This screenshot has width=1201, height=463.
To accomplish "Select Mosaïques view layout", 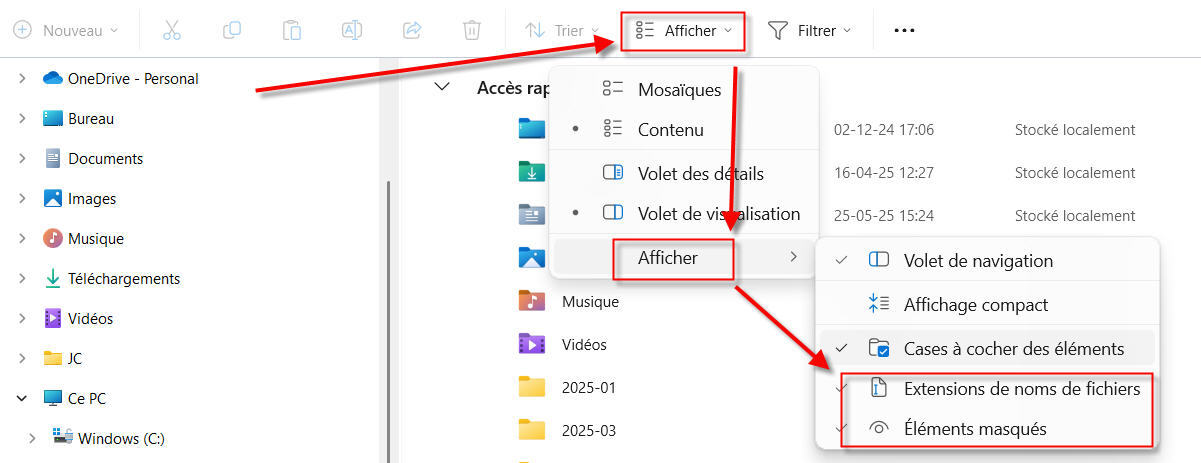I will (x=679, y=90).
